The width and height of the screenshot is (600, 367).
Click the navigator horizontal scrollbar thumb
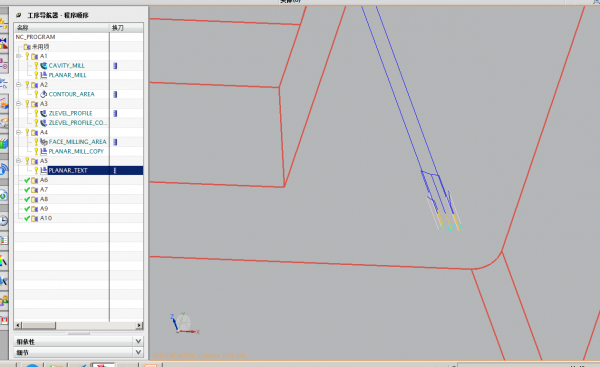tap(39, 325)
